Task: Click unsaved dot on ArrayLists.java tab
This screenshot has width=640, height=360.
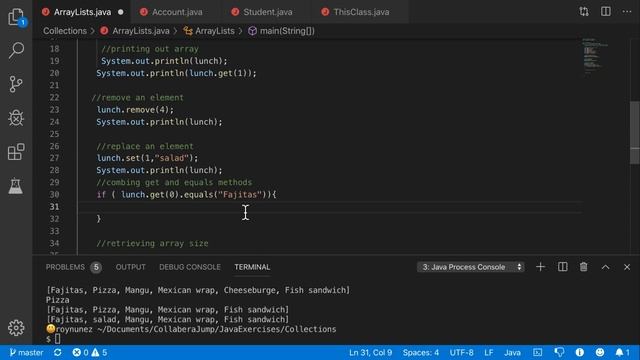Action: point(121,12)
